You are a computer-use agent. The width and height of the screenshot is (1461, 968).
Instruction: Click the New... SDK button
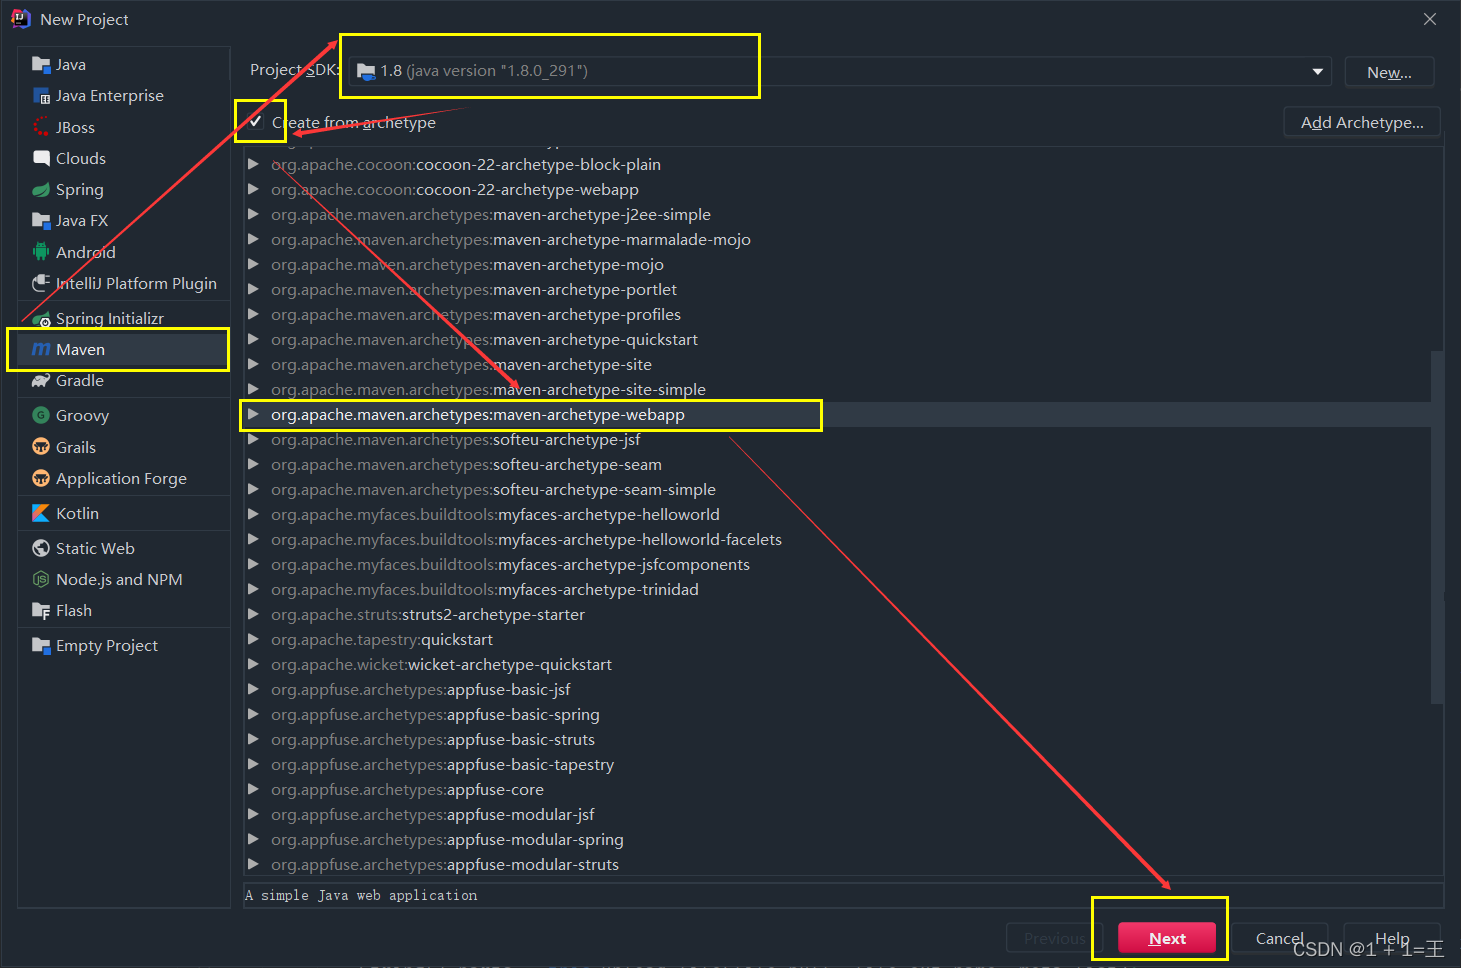pos(1389,72)
